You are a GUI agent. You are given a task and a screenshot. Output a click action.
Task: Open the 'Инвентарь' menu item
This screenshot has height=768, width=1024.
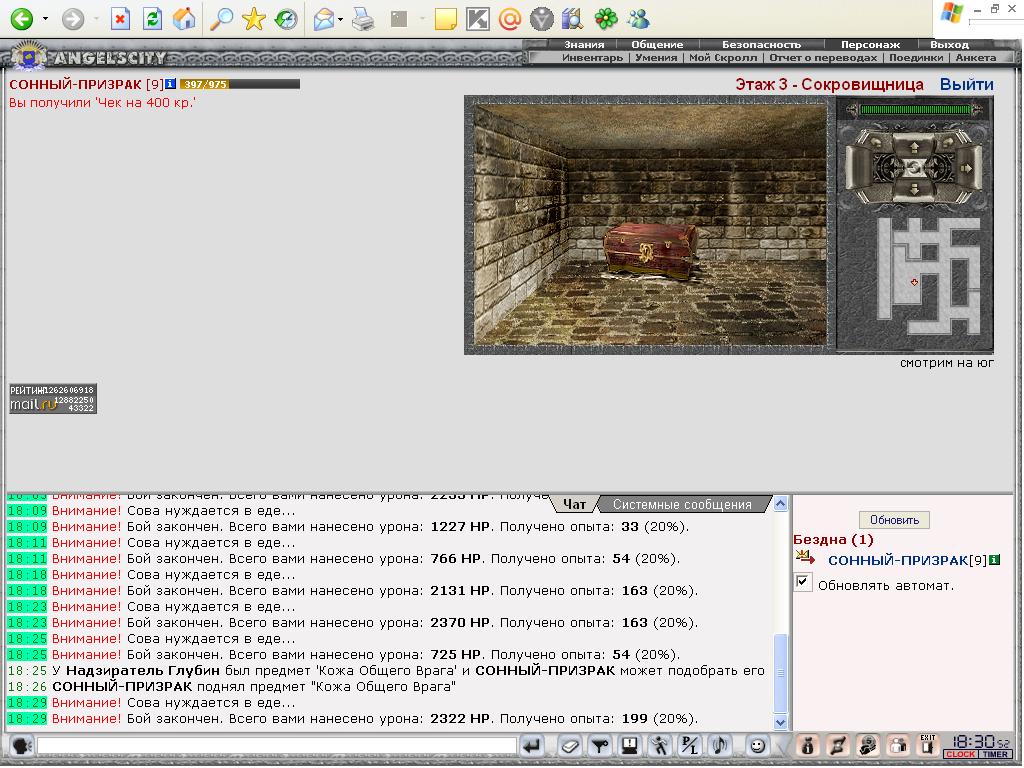click(x=592, y=57)
